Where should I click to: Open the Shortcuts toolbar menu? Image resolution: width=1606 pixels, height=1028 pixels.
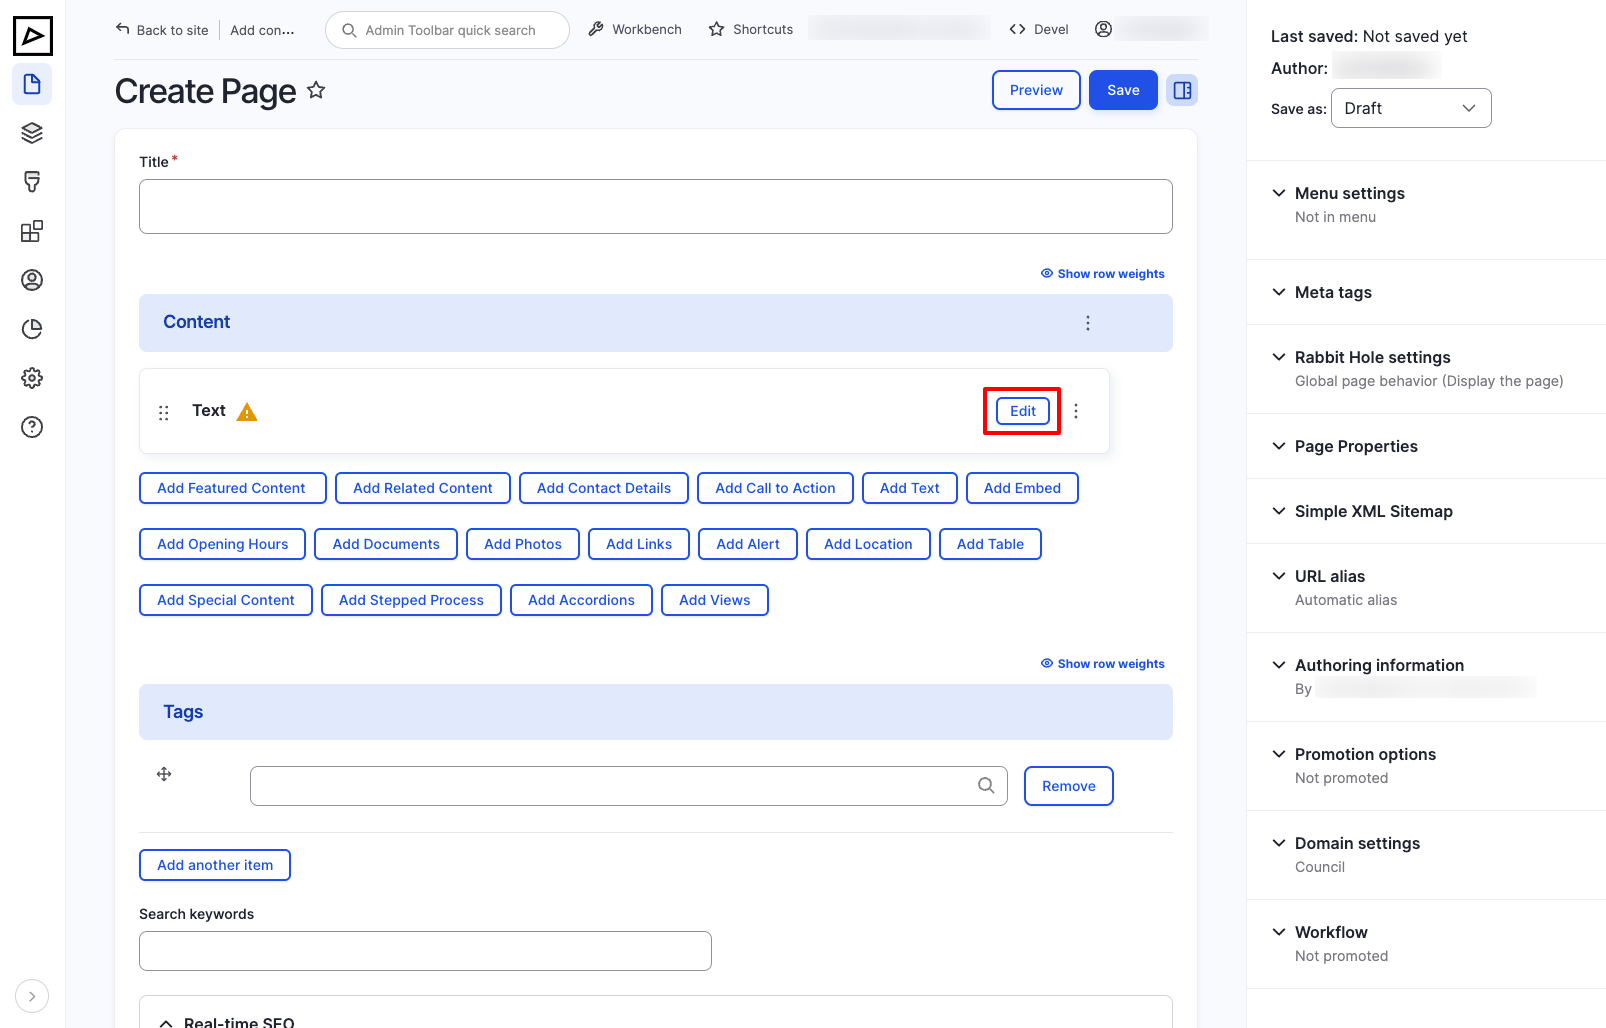(751, 30)
